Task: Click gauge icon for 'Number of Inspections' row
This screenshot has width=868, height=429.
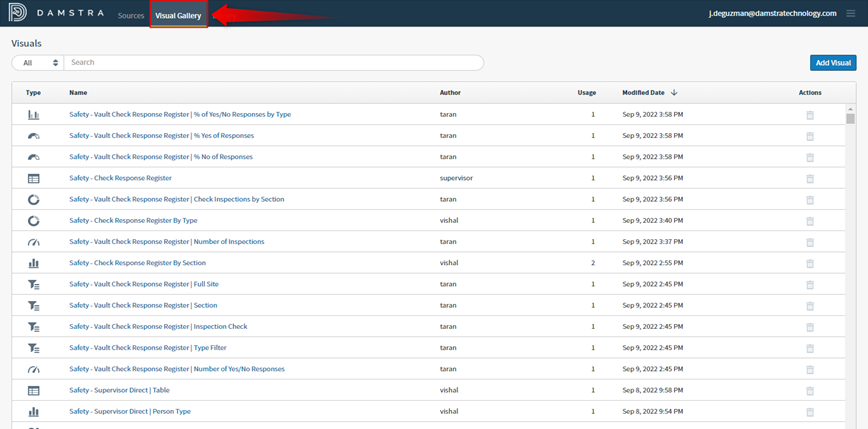Action: point(33,242)
